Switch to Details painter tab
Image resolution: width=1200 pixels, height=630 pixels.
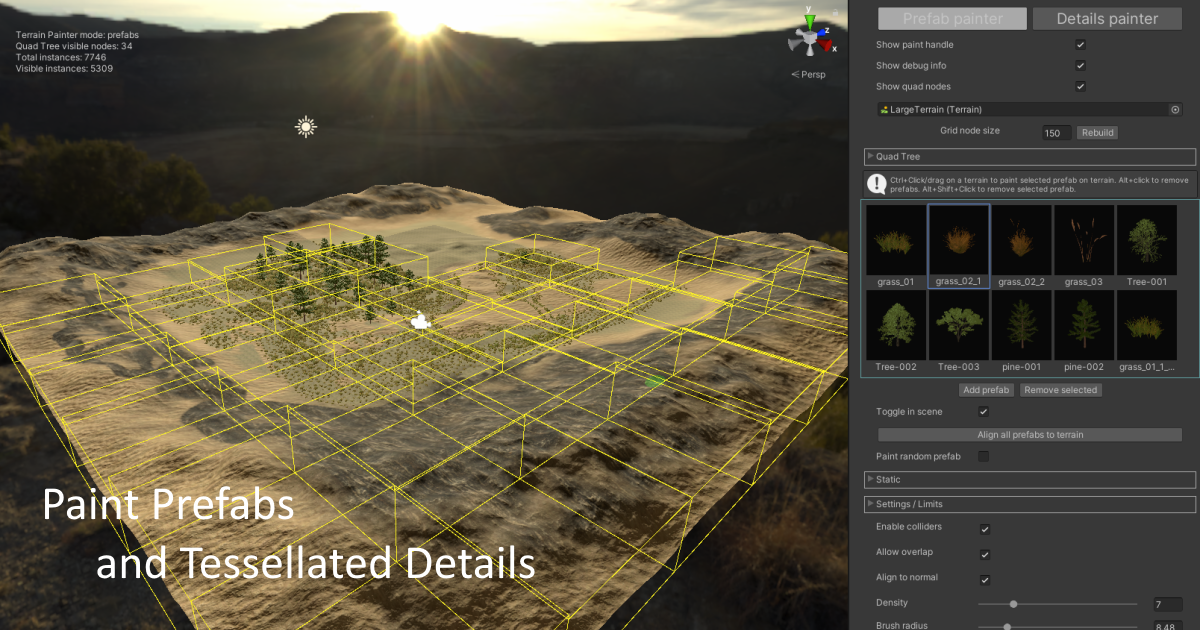pos(1106,18)
